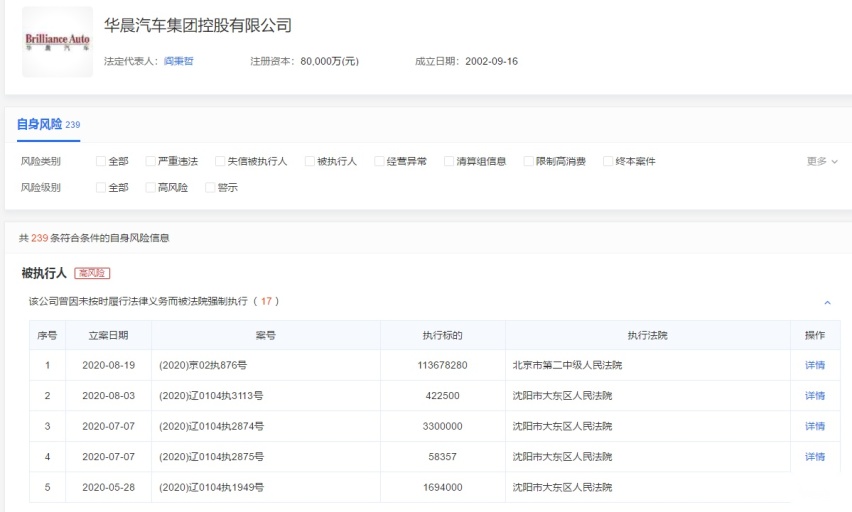The height and width of the screenshot is (512, 852).
Task: Select 沈阳市大东区人民法院 in row 2
Action: (562, 396)
